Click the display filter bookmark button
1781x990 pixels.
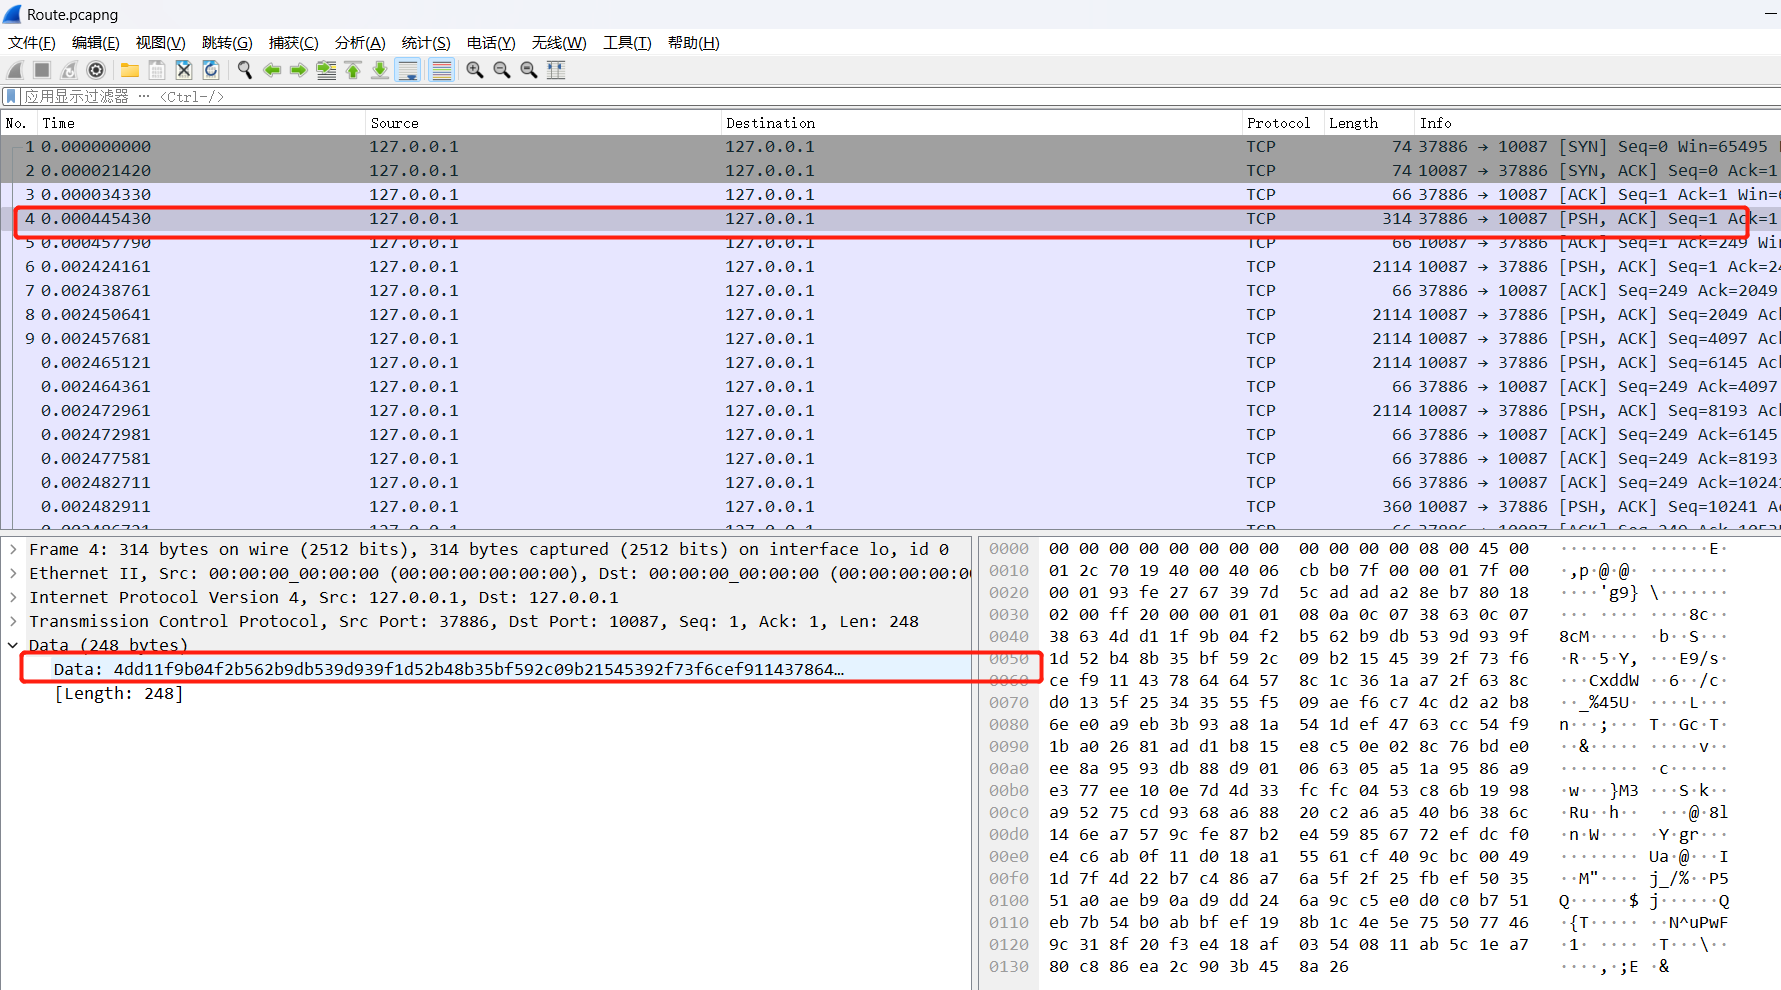click(11, 97)
